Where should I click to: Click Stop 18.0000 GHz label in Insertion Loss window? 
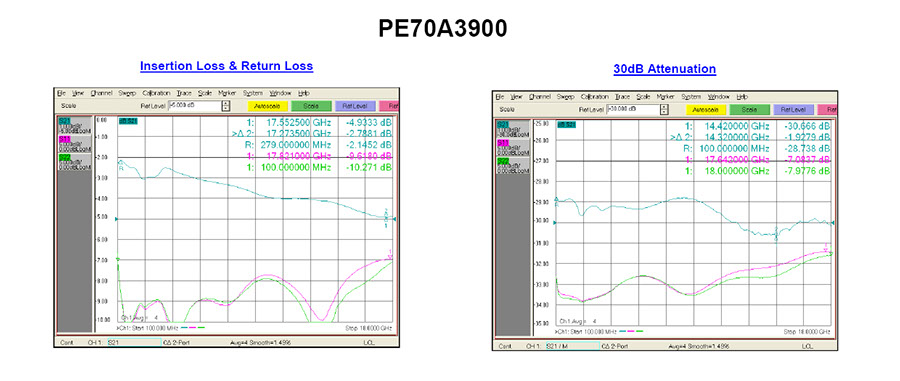pyautogui.click(x=369, y=328)
